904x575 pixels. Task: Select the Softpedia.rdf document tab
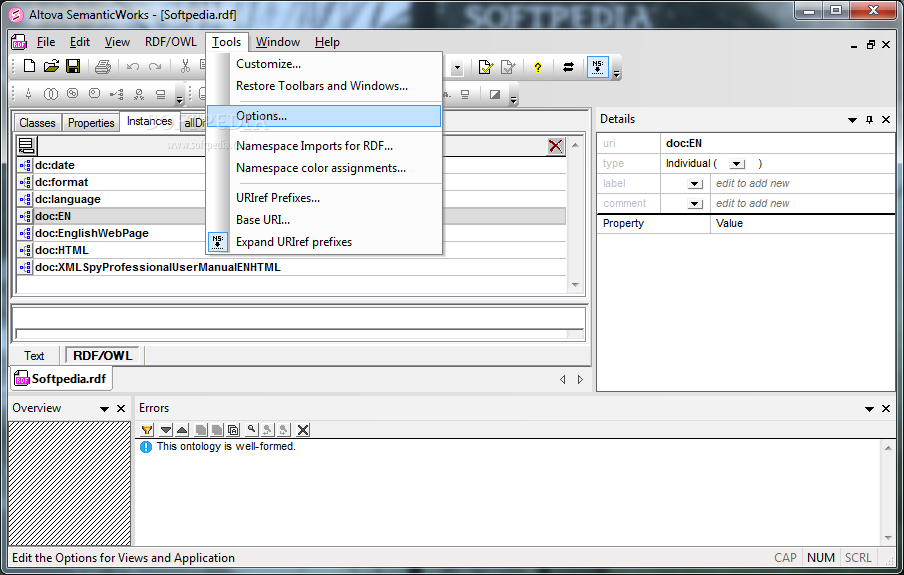coord(61,379)
